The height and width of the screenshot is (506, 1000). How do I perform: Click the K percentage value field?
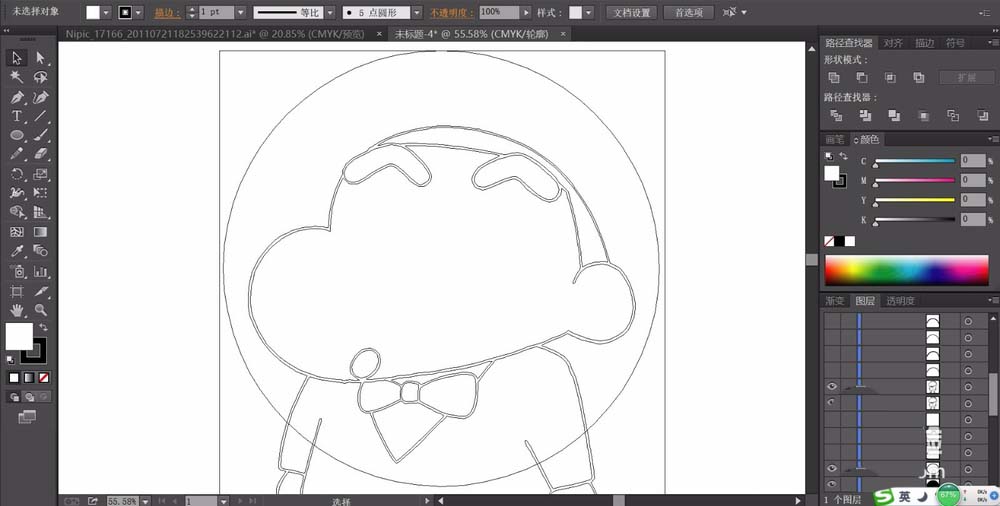[973, 219]
